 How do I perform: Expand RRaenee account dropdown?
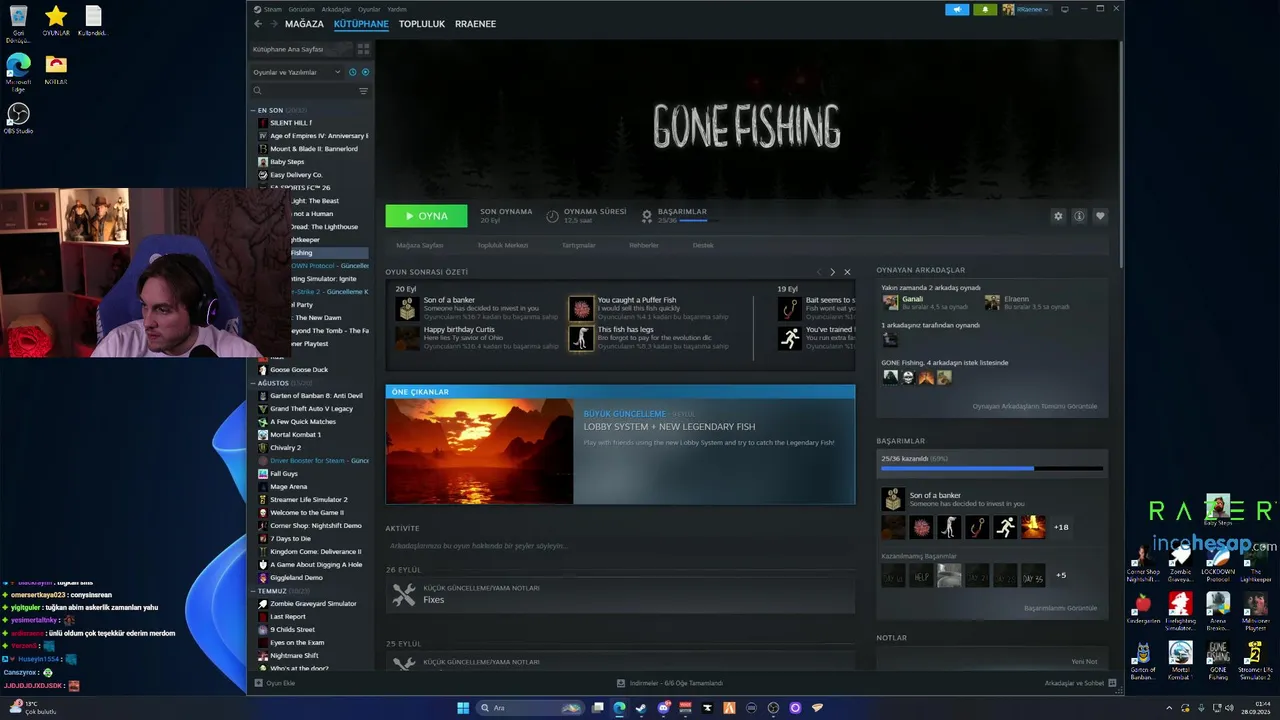[1027, 9]
